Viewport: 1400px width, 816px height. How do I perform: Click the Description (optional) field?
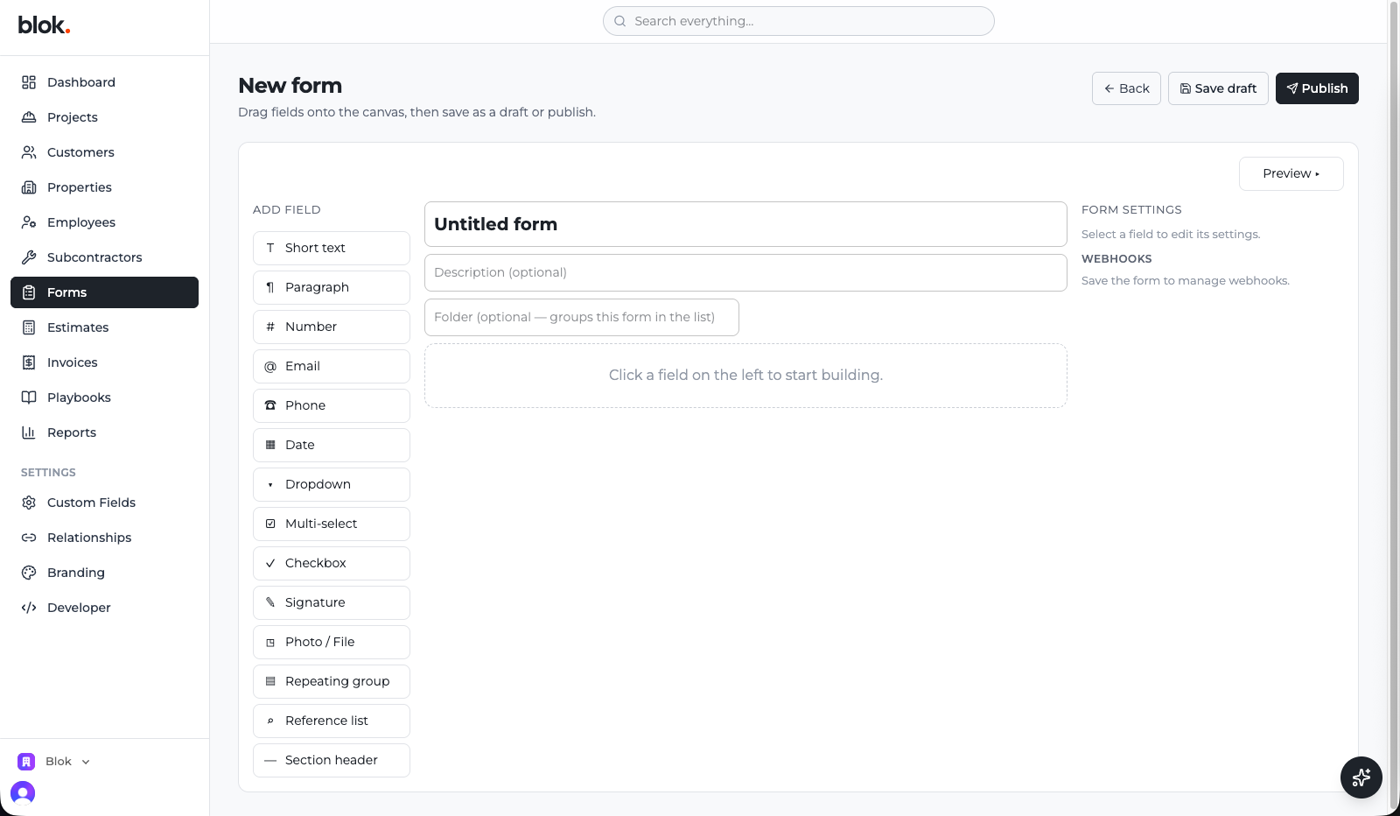tap(745, 272)
